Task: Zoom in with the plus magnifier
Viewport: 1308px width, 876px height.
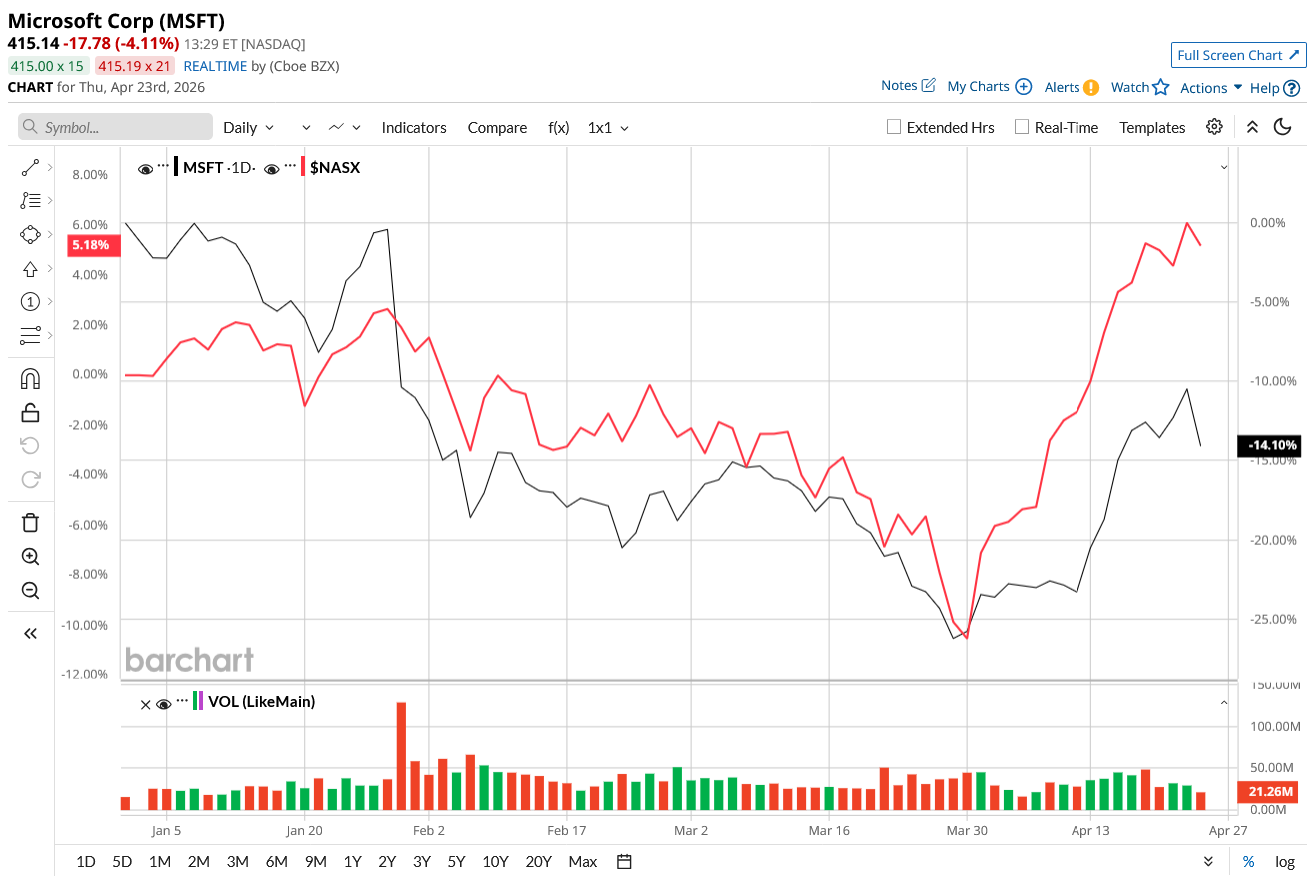Action: click(30, 557)
